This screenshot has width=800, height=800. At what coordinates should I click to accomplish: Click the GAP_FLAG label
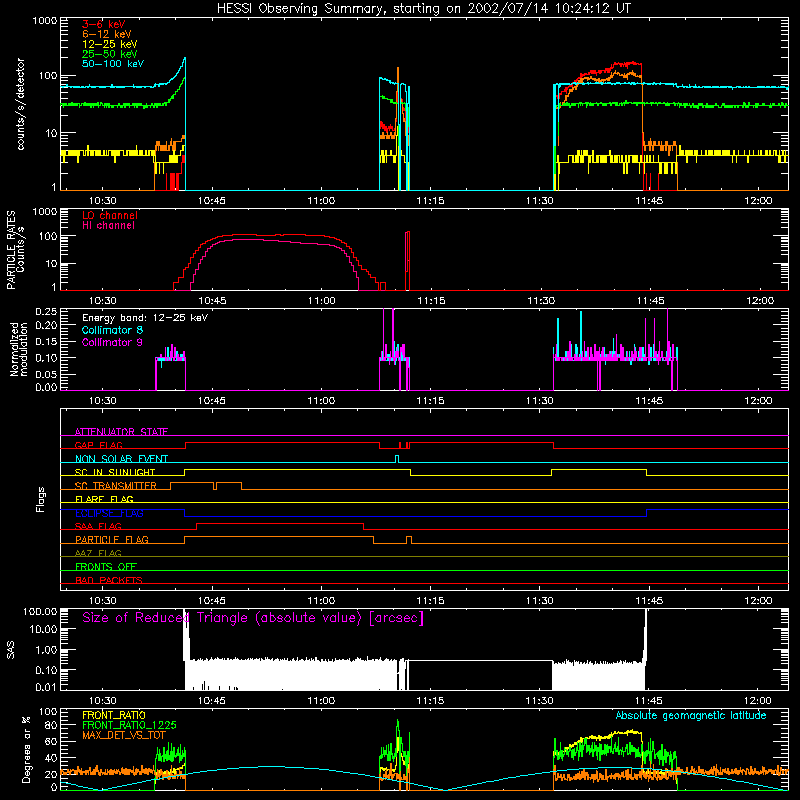98,445
